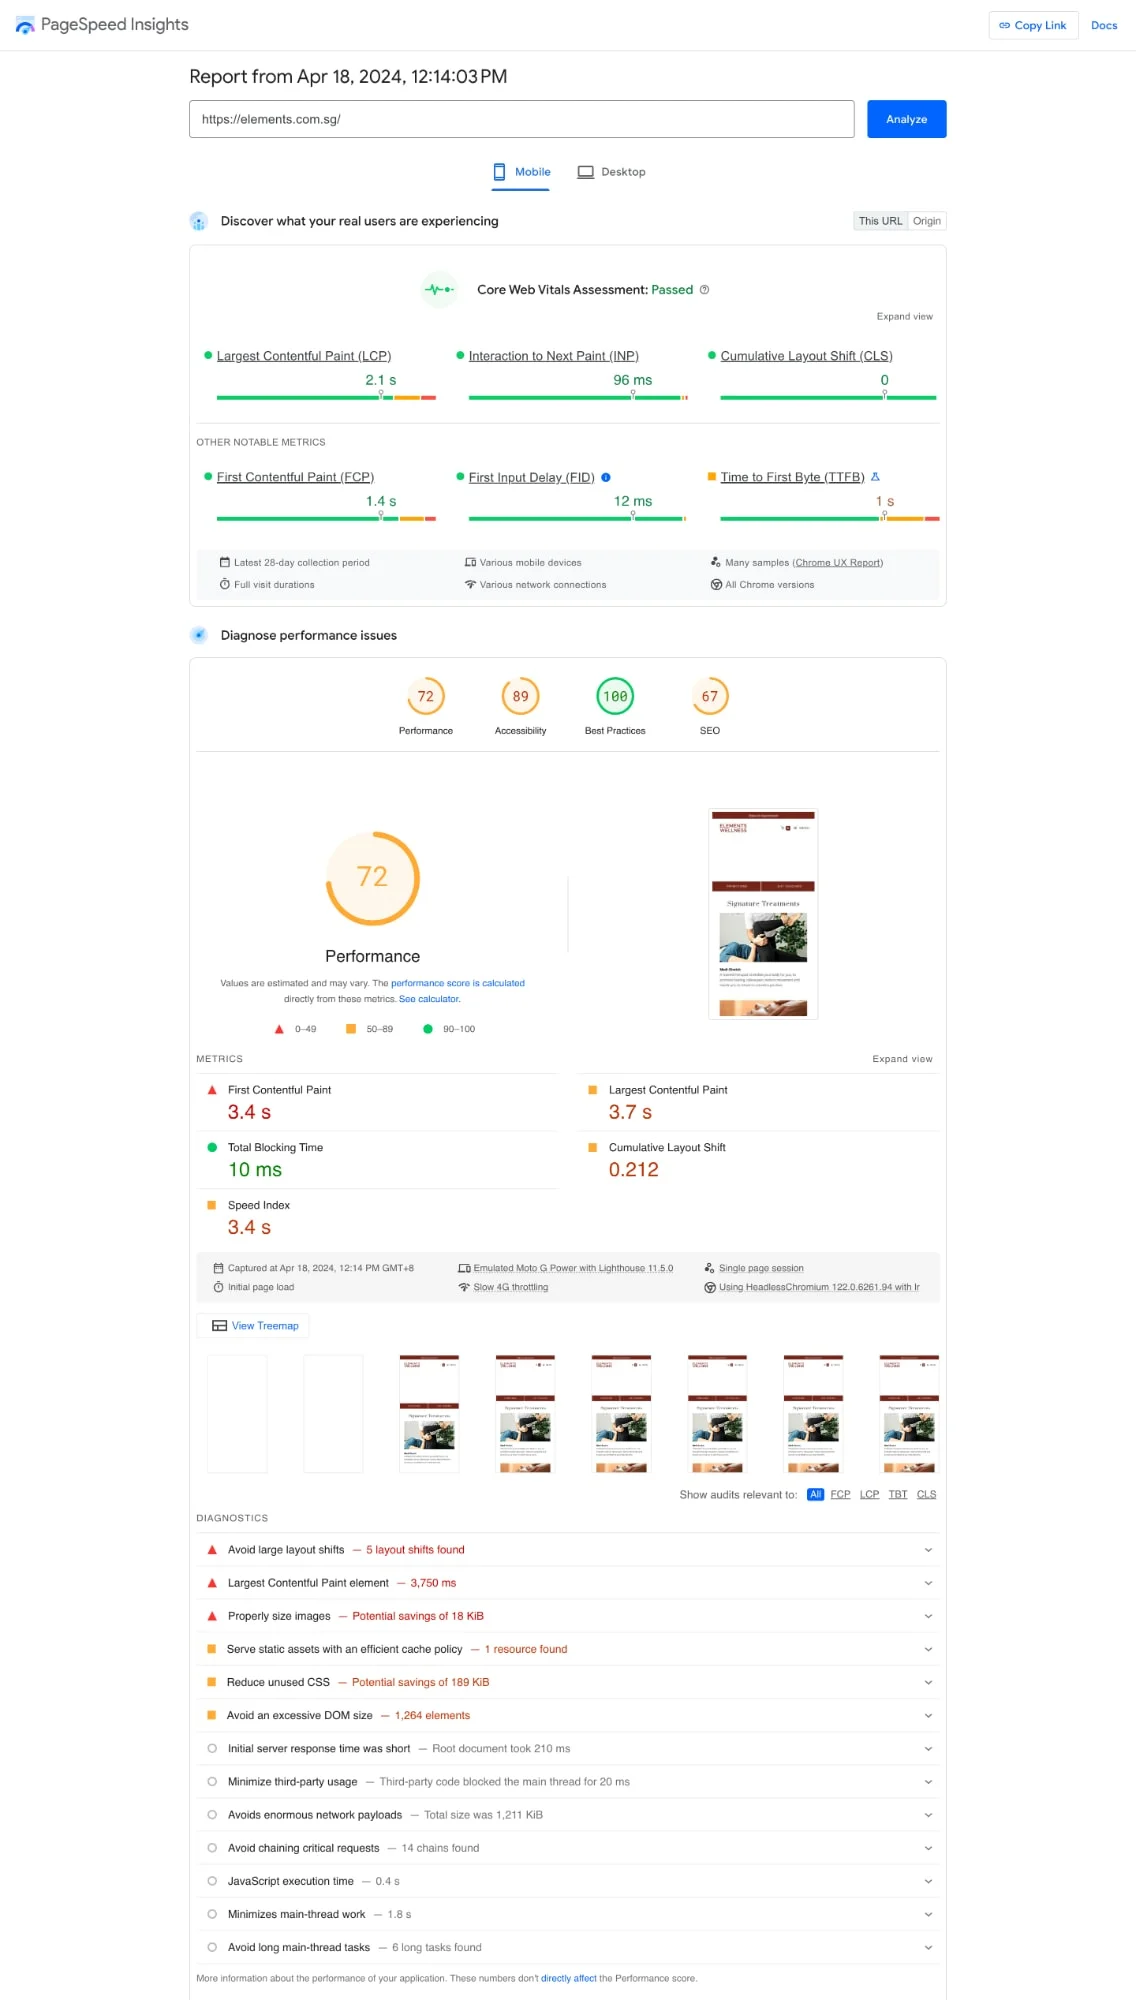Open First Contentful Paint (FCP) field link
Image resolution: width=1136 pixels, height=2000 pixels.
[295, 477]
